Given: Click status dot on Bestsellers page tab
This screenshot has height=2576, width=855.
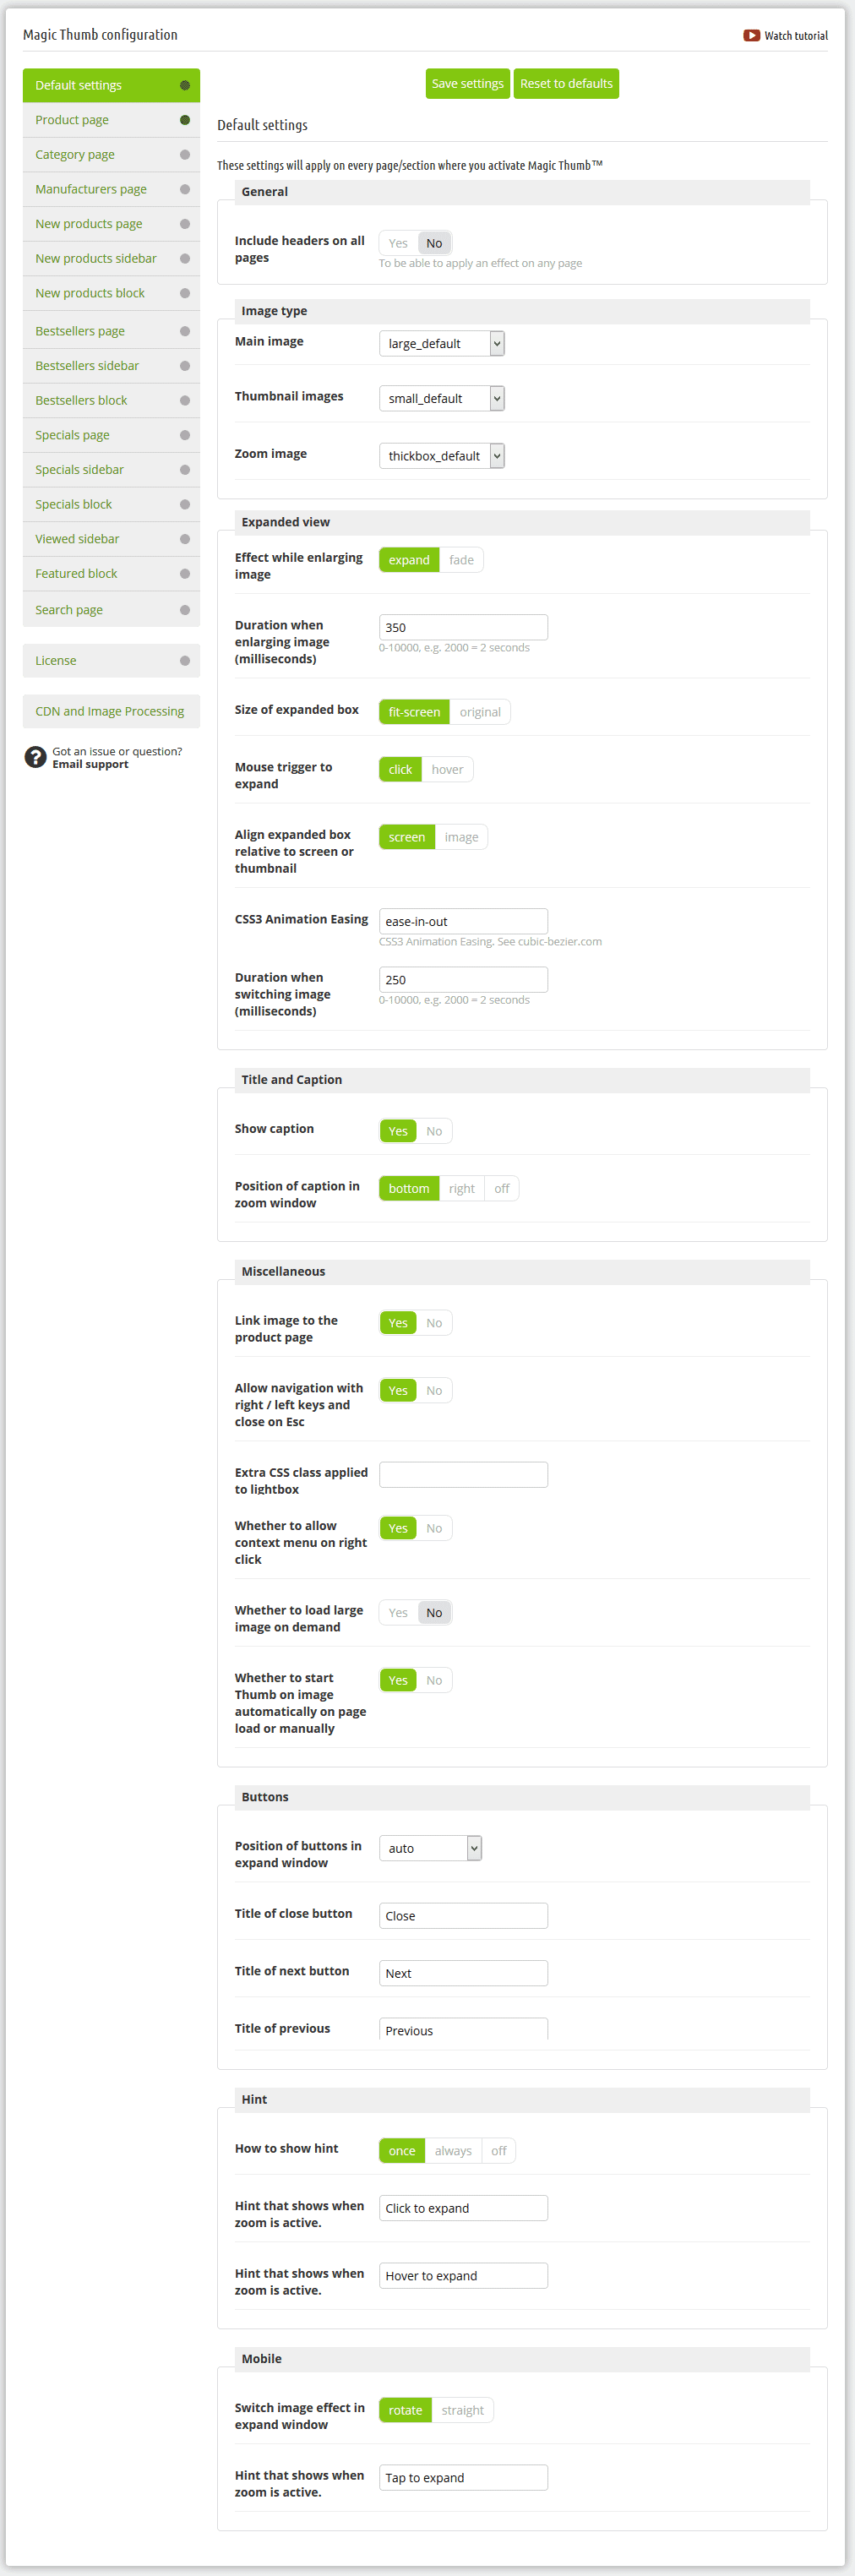Looking at the screenshot, I should tap(185, 331).
